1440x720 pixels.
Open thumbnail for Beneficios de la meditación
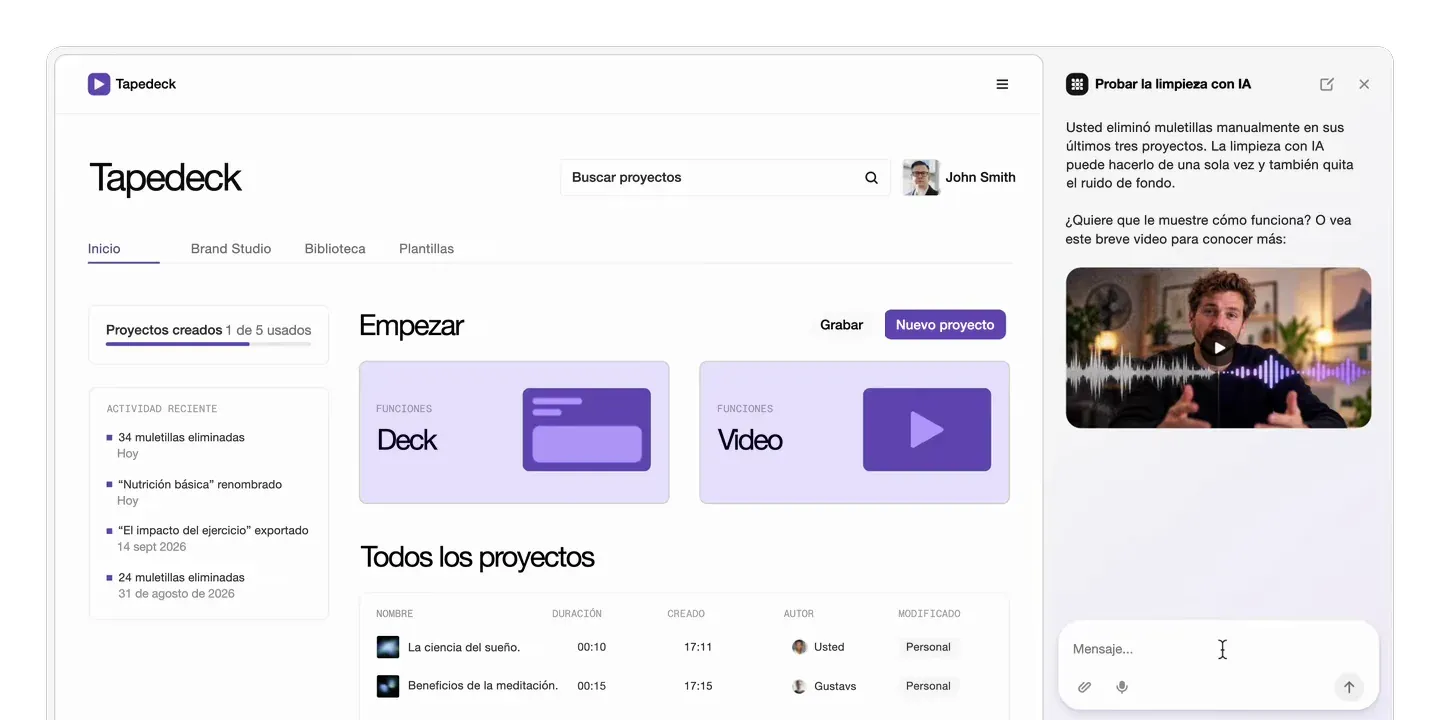coord(388,686)
